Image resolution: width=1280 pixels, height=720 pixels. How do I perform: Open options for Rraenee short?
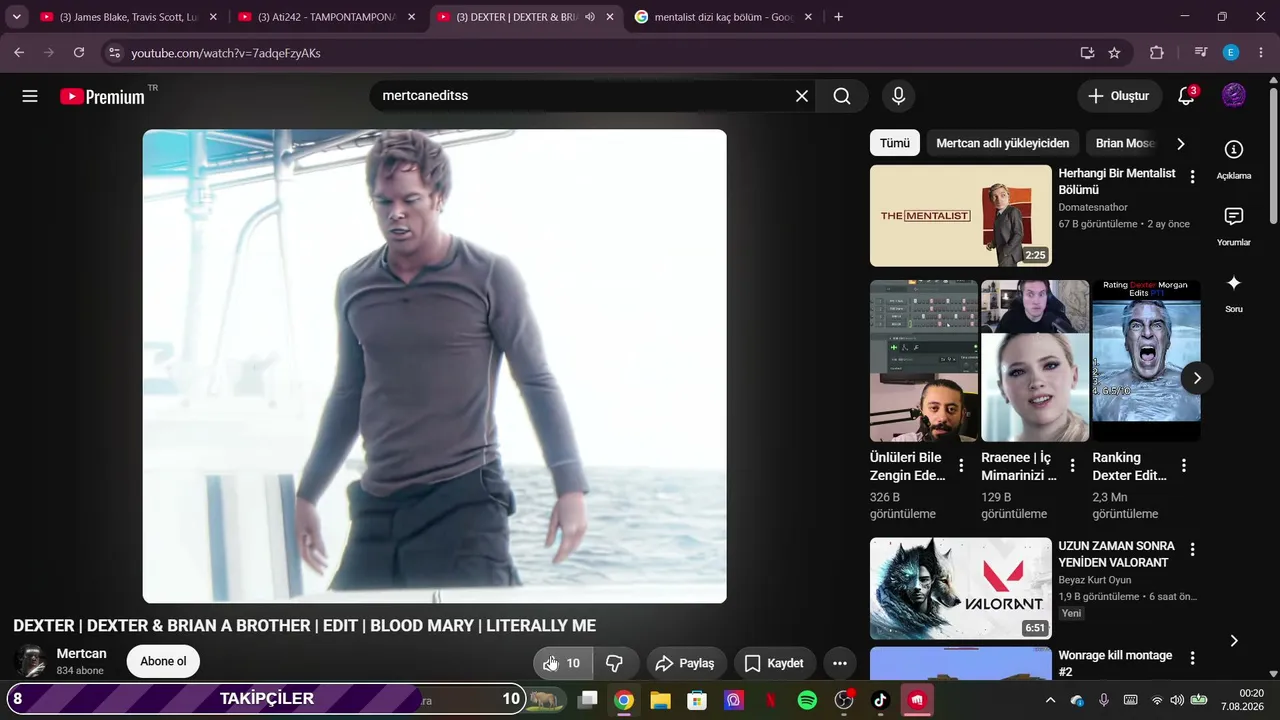1072,466
